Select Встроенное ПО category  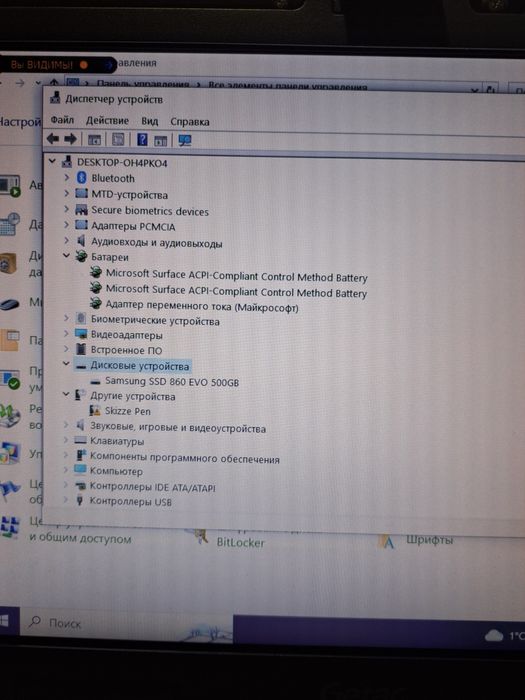126,350
